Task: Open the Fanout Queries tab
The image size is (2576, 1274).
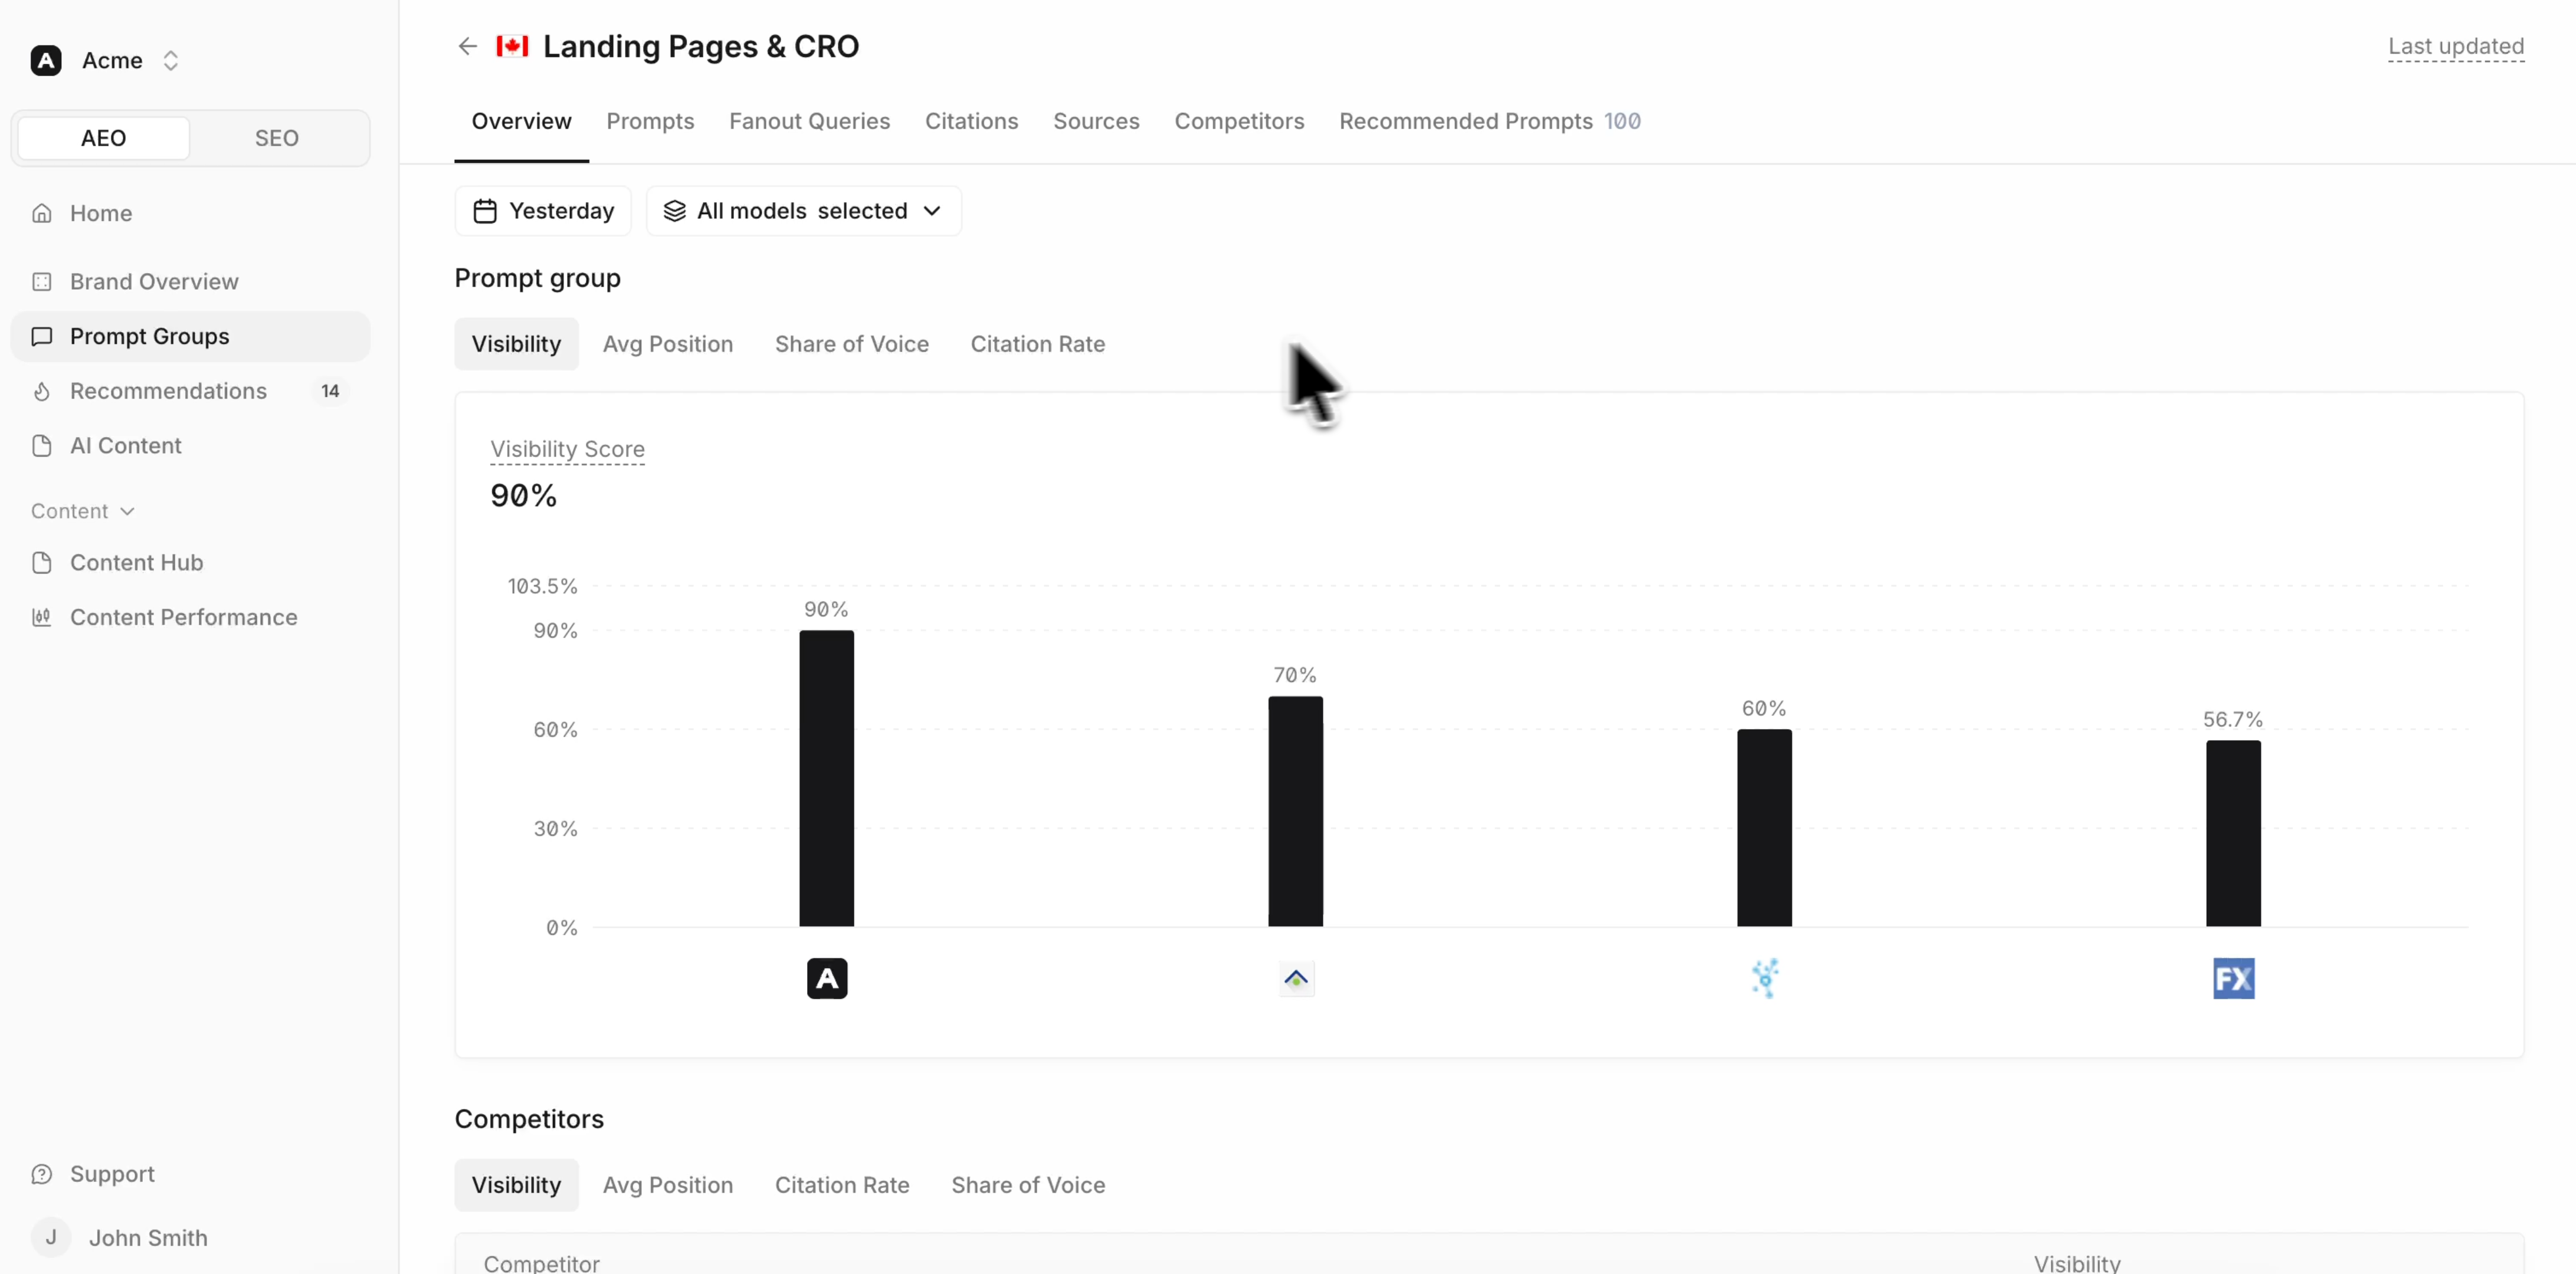Action: click(x=809, y=121)
